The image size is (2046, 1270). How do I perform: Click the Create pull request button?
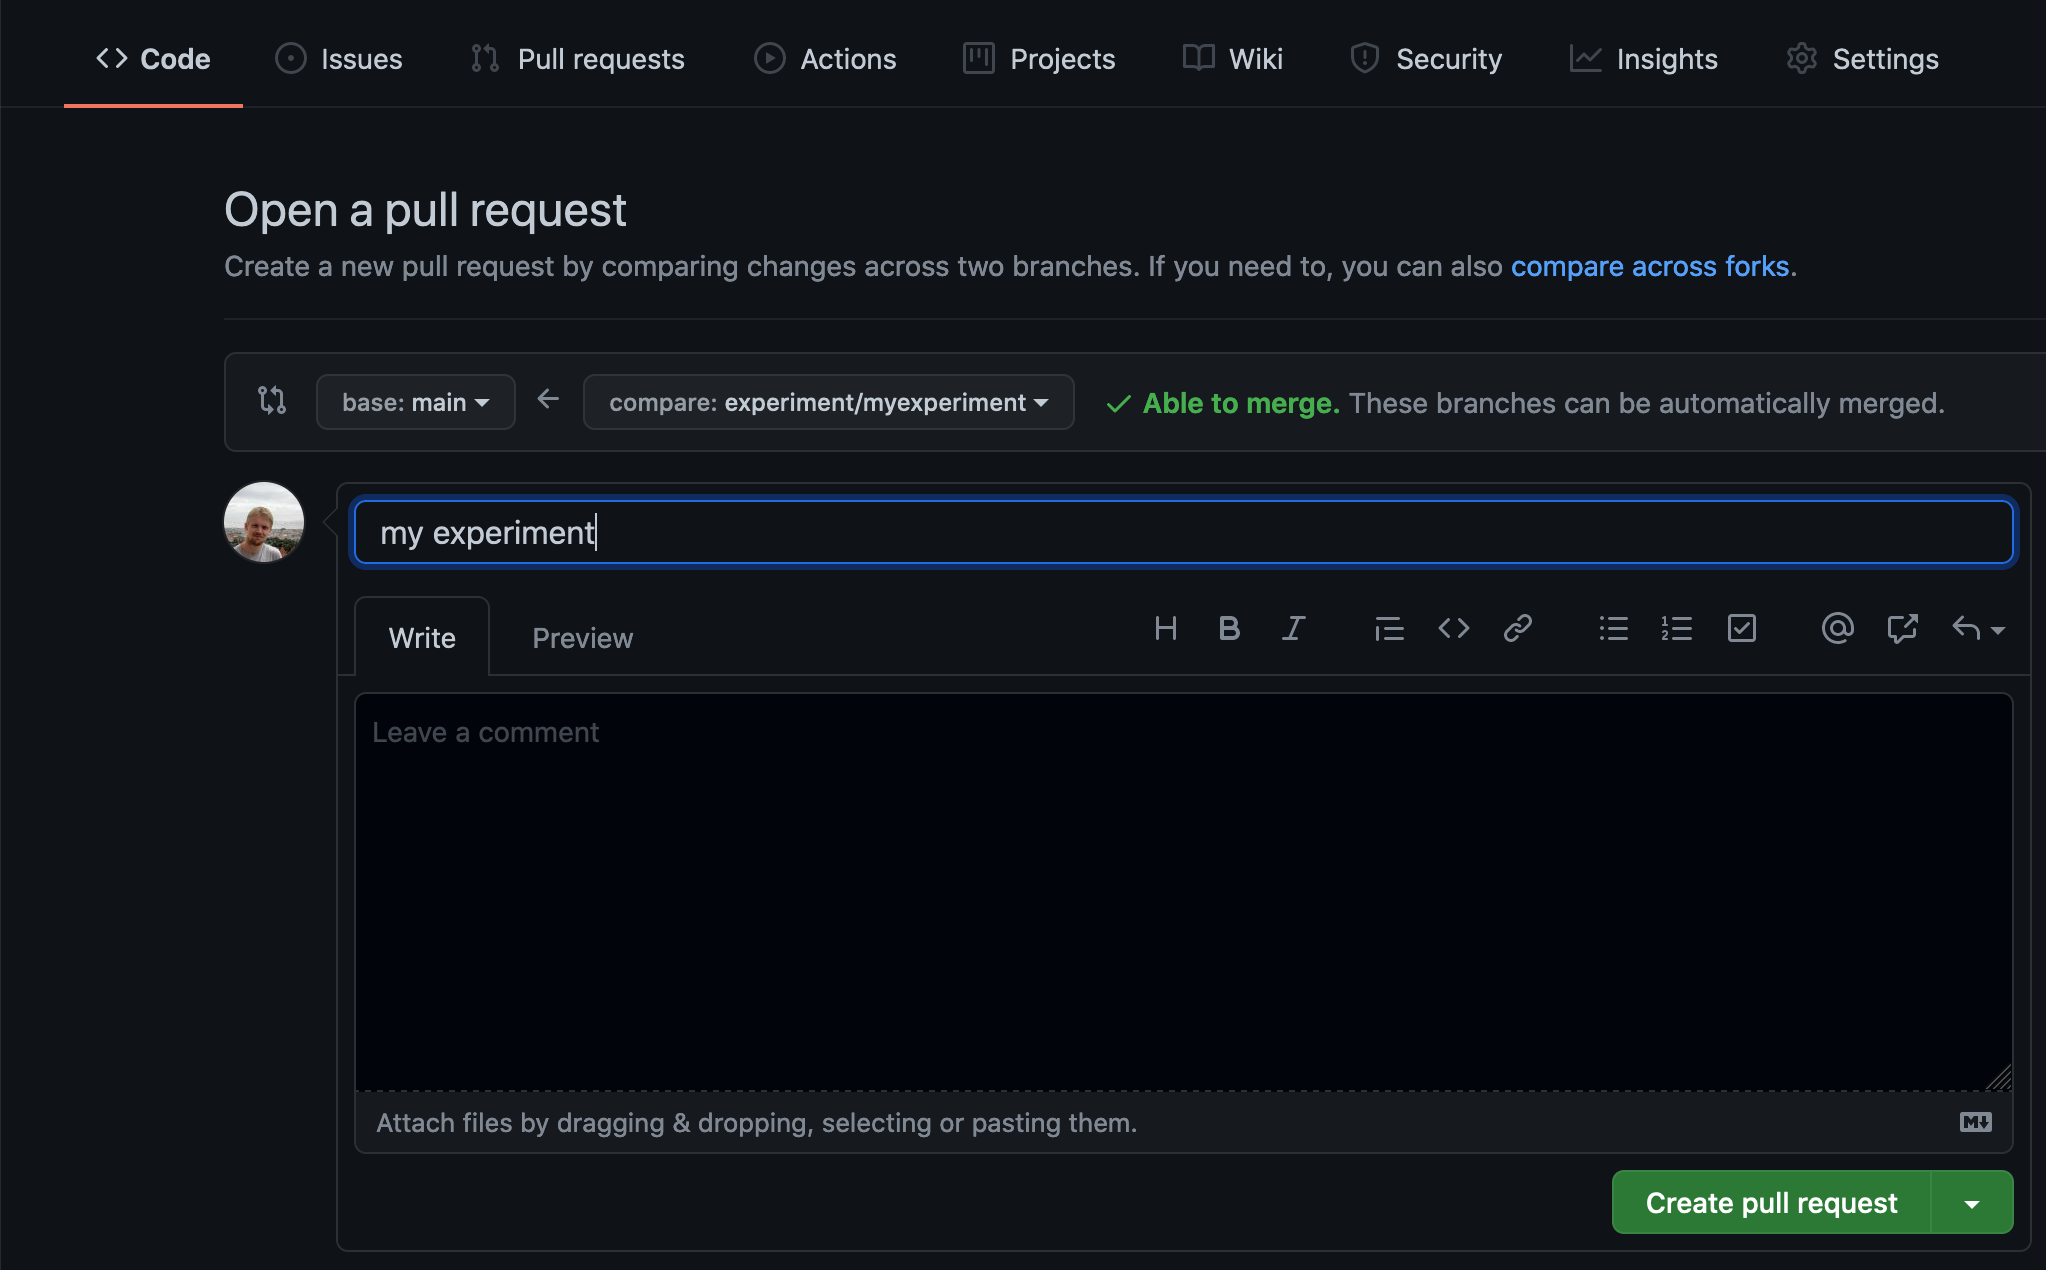point(1770,1203)
